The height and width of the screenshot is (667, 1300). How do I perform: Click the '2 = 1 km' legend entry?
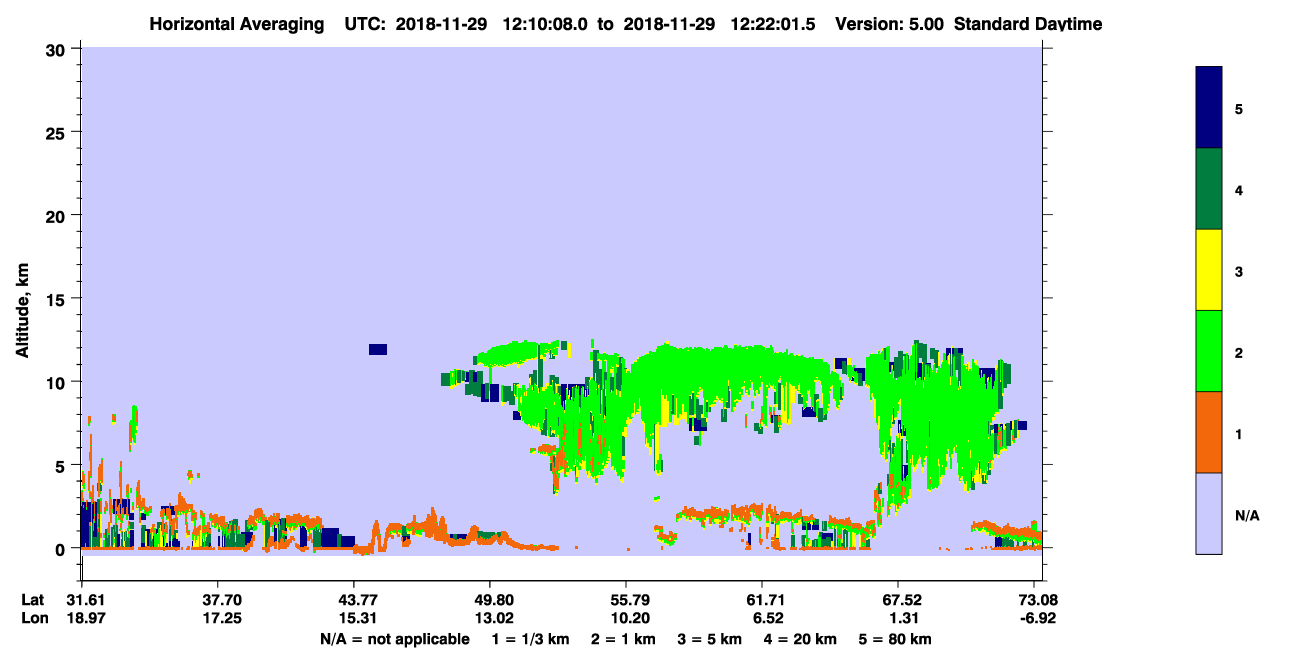coord(624,639)
